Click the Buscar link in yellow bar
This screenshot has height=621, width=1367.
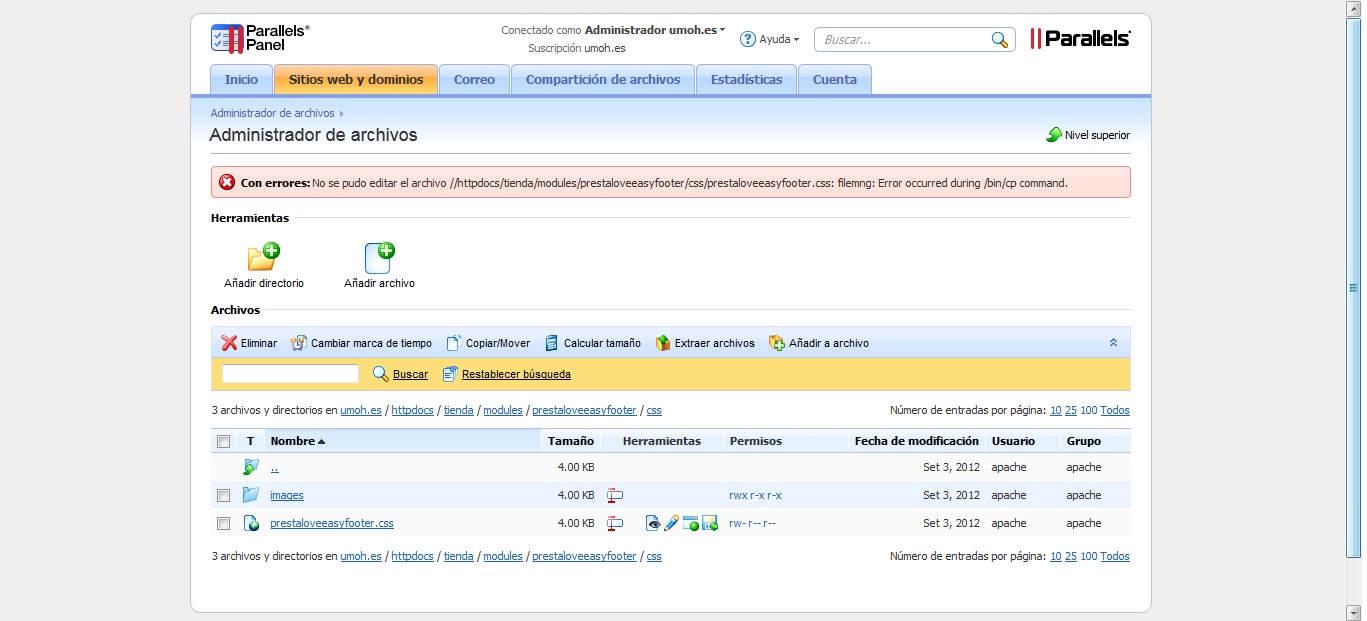tap(410, 374)
